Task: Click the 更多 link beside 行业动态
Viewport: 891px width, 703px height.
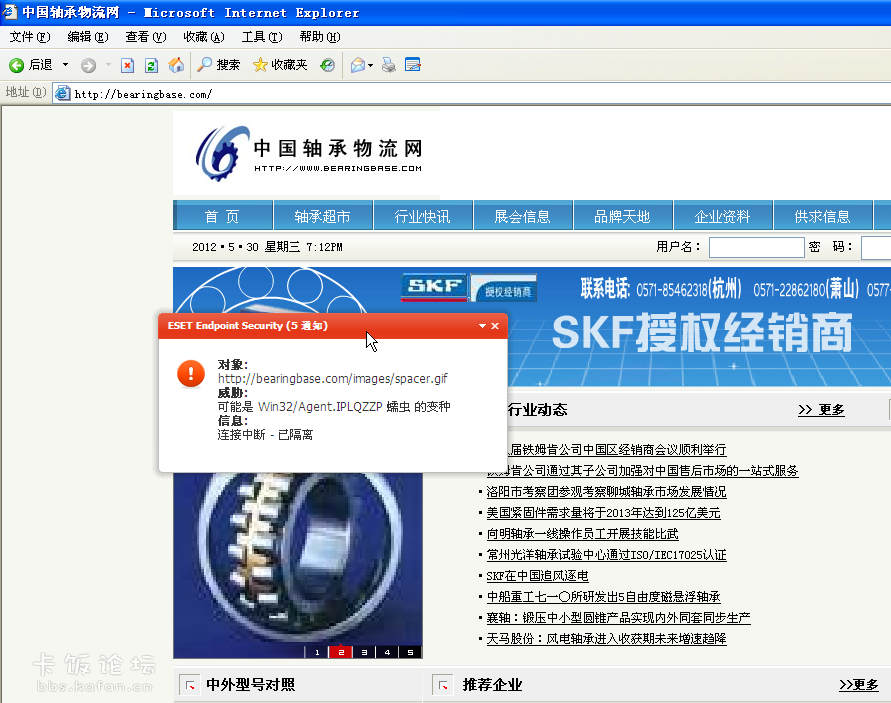Action: [x=821, y=409]
